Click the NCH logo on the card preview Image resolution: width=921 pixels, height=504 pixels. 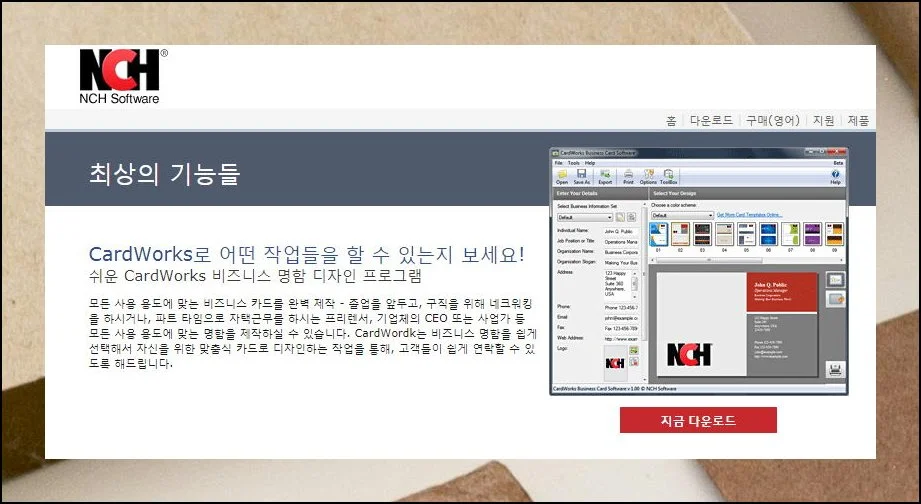pos(689,355)
